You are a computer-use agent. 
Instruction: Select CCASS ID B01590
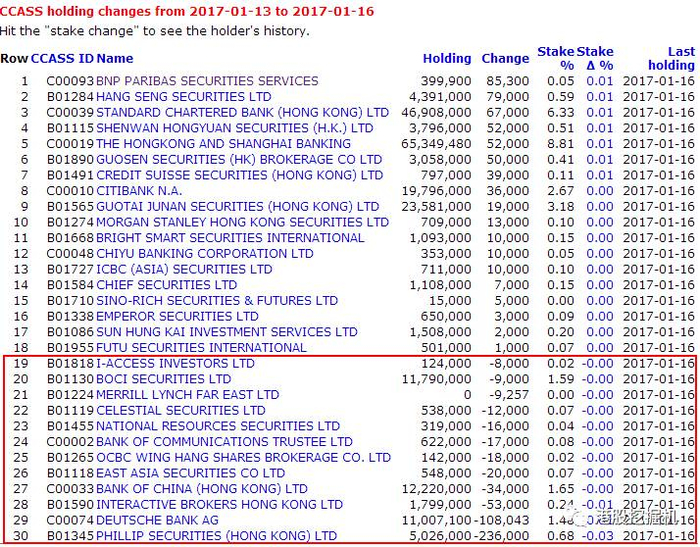click(70, 505)
